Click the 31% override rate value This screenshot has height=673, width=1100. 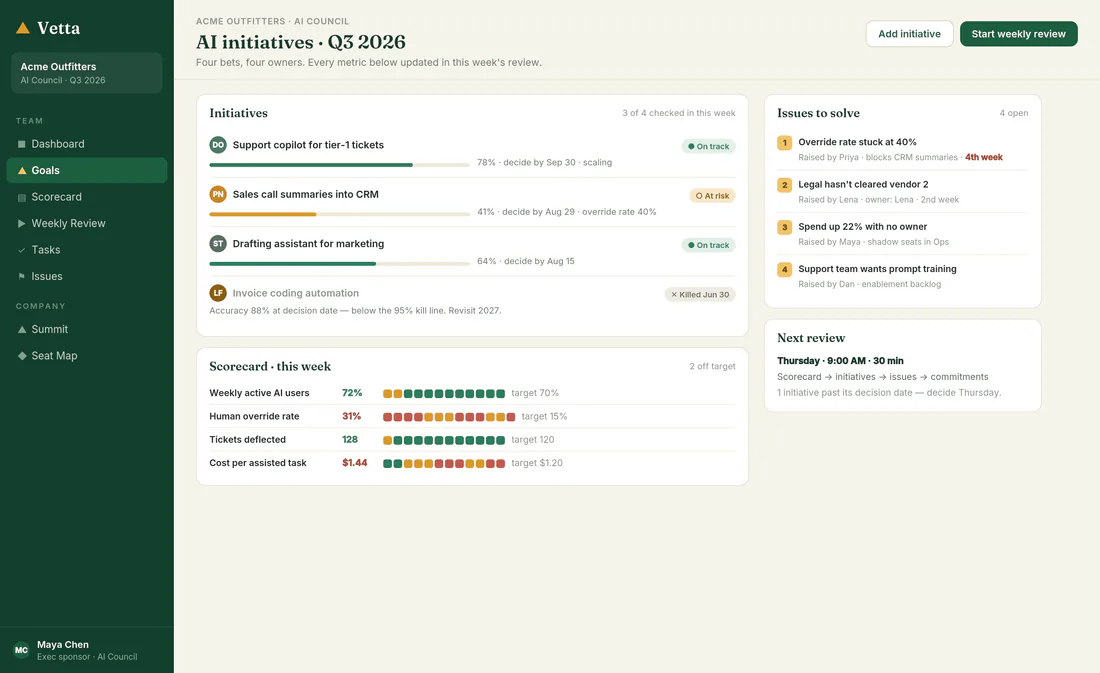click(x=351, y=416)
